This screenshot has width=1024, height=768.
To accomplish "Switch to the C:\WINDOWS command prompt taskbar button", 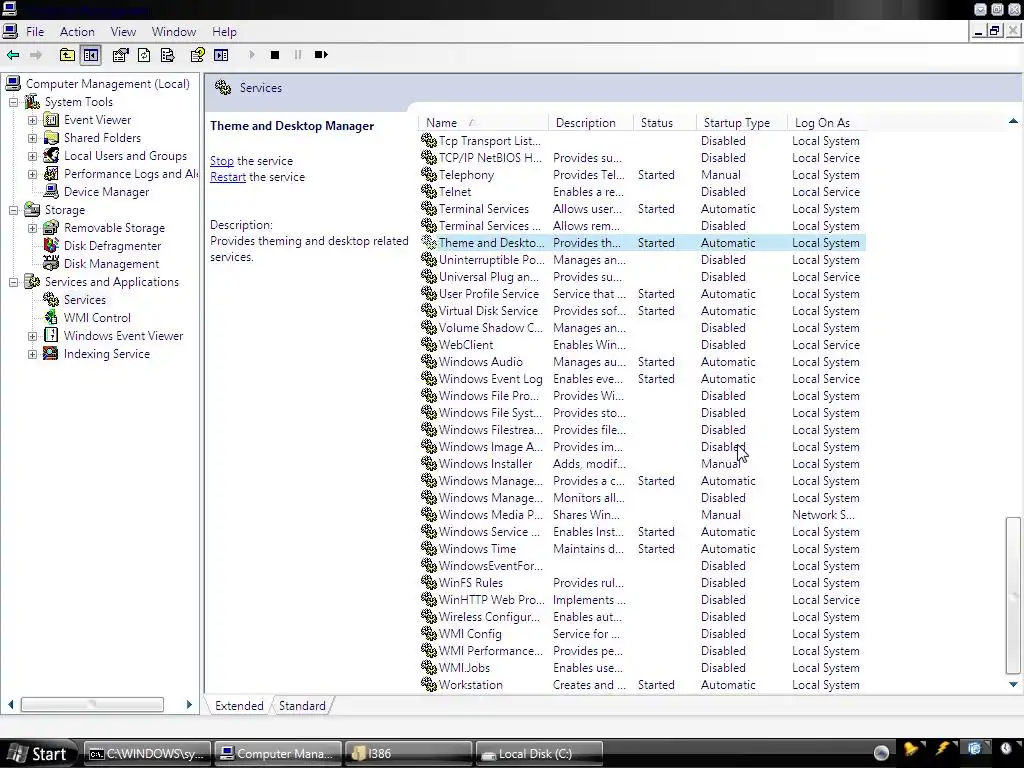I will point(148,754).
